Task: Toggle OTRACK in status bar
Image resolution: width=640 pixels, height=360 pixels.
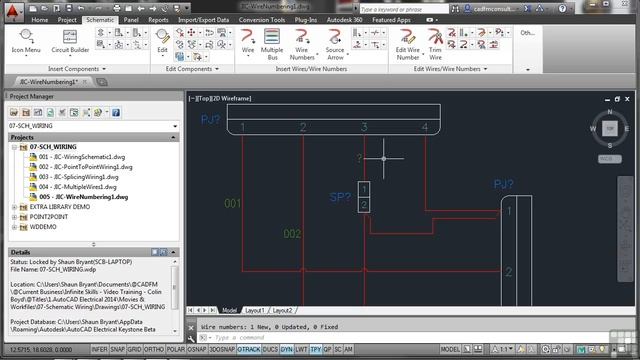Action: 249,349
